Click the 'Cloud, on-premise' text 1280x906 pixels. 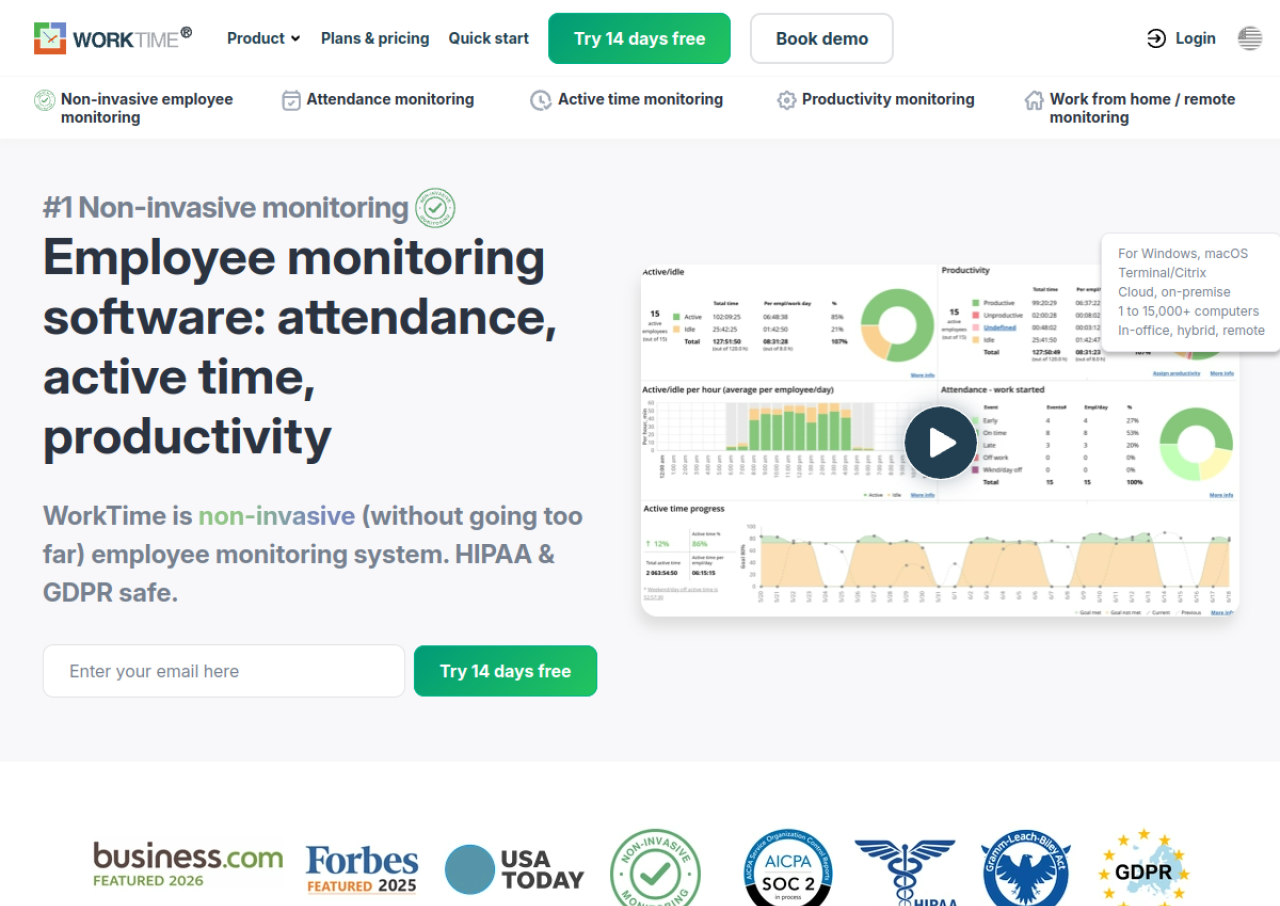(x=1174, y=292)
